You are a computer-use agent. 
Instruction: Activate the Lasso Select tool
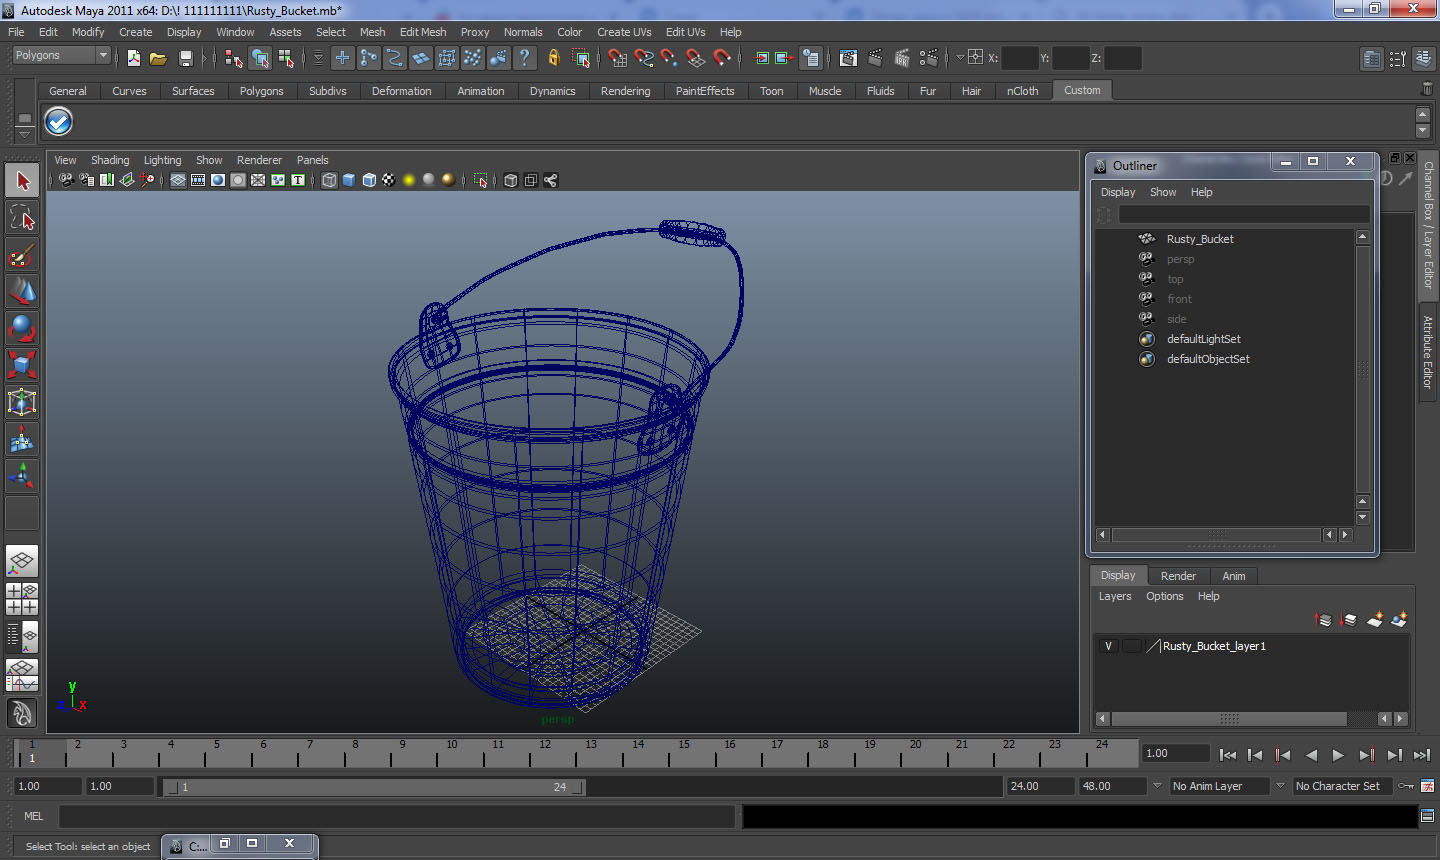tap(22, 218)
